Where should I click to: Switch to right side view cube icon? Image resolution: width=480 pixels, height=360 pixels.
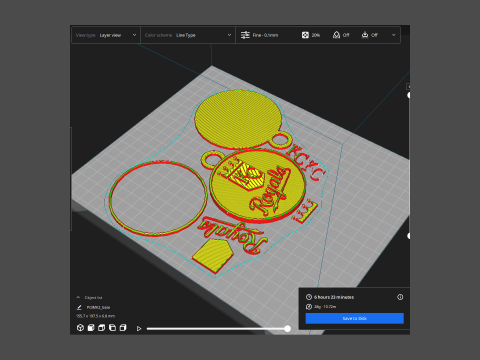(123, 328)
